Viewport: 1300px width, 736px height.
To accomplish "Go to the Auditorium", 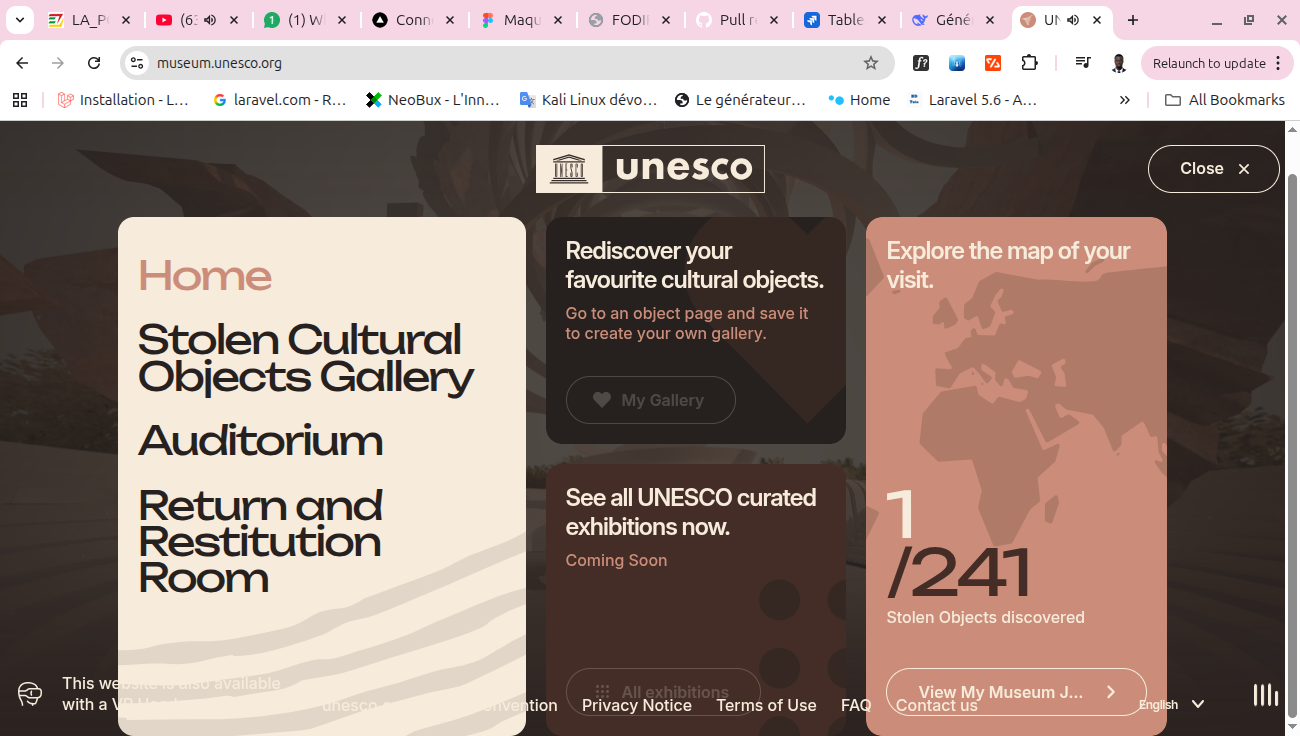I will pos(260,441).
